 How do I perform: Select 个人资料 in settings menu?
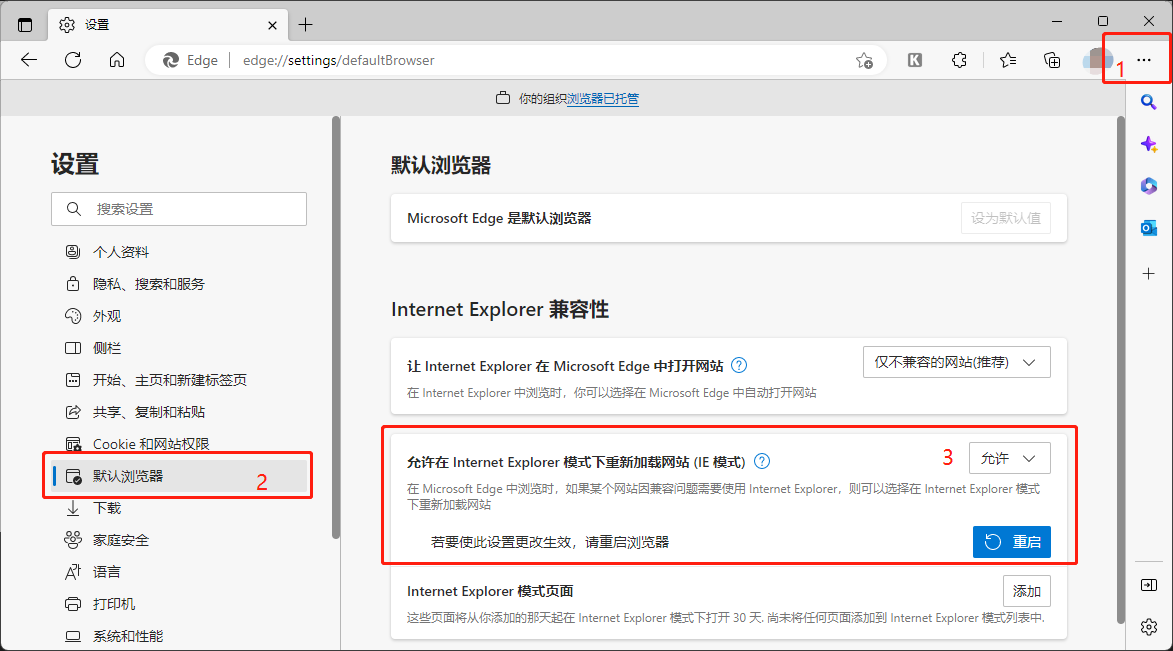pos(120,252)
